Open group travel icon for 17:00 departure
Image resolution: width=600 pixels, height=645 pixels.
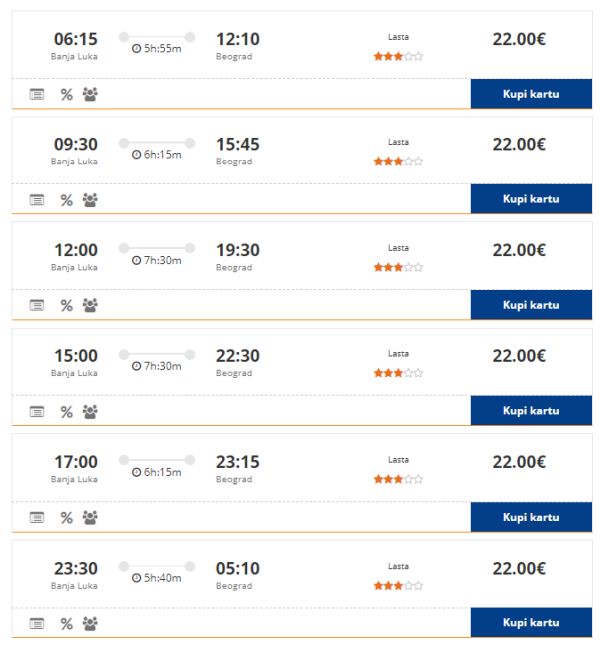click(90, 517)
